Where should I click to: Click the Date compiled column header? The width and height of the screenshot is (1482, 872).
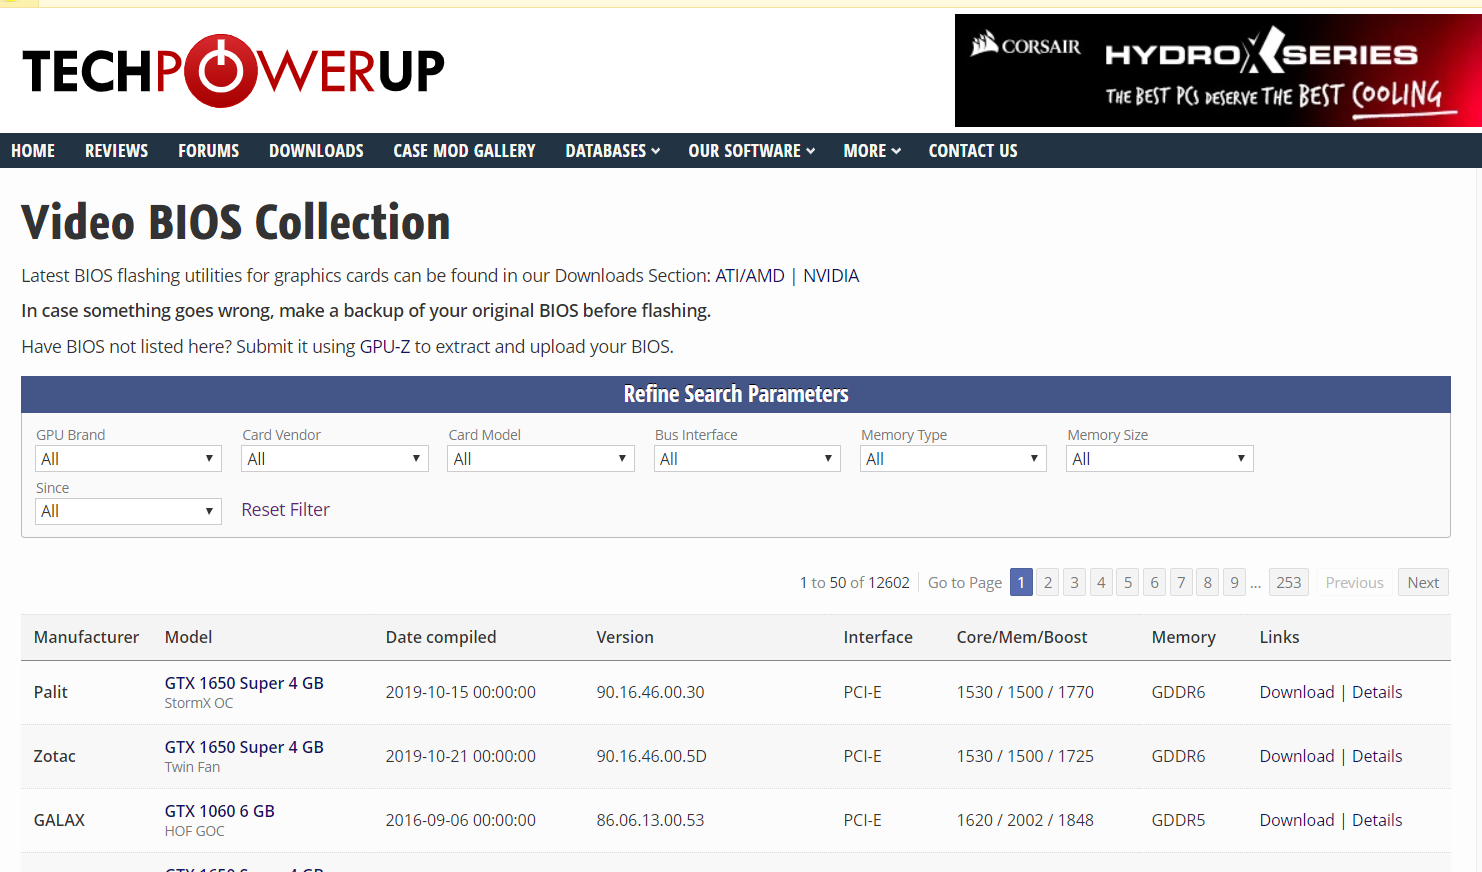click(441, 637)
